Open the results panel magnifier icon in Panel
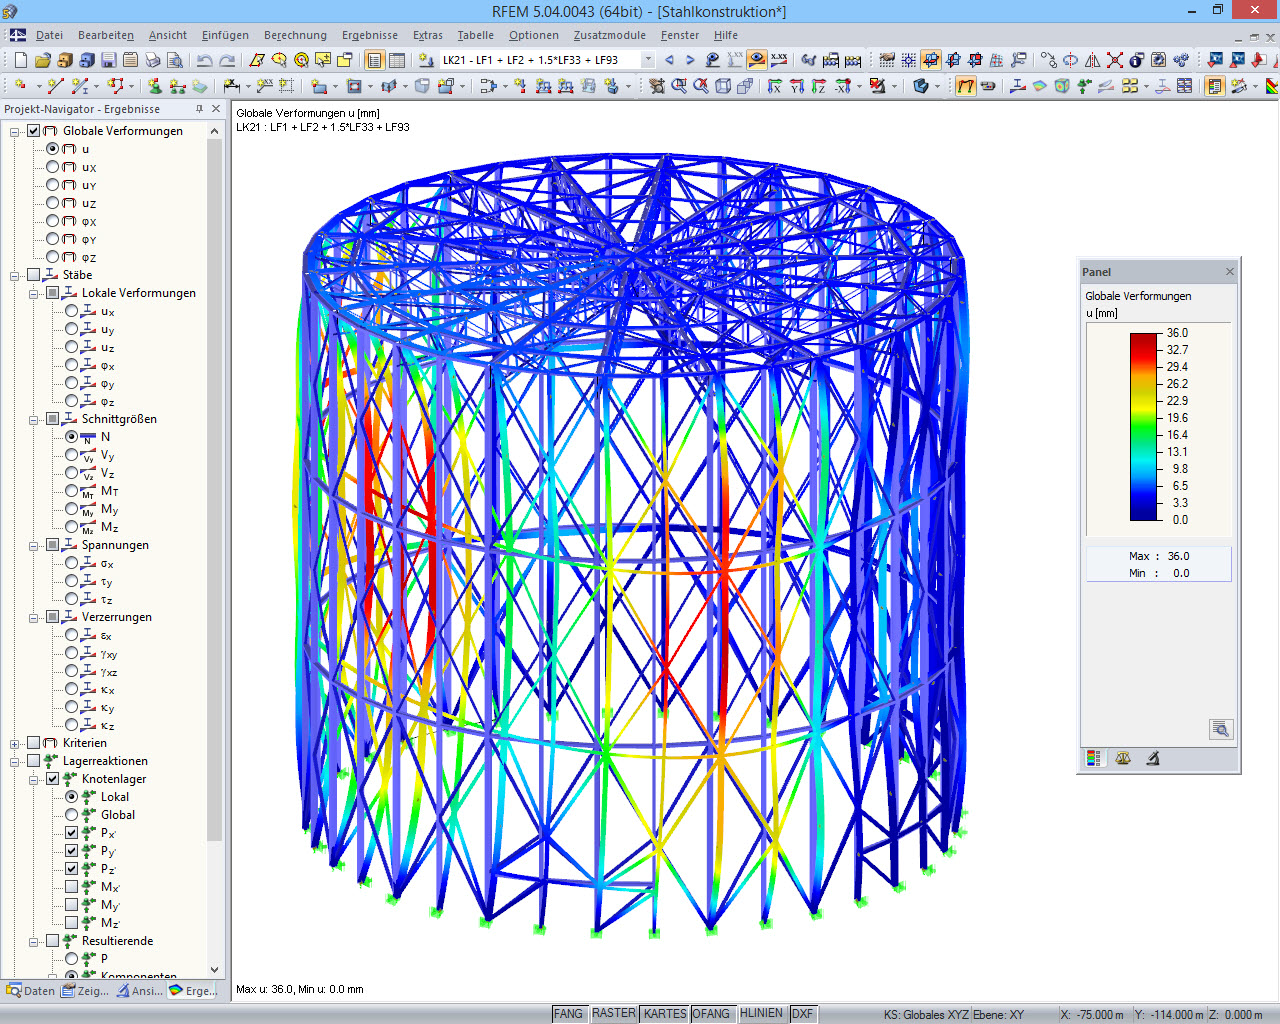 click(1220, 729)
